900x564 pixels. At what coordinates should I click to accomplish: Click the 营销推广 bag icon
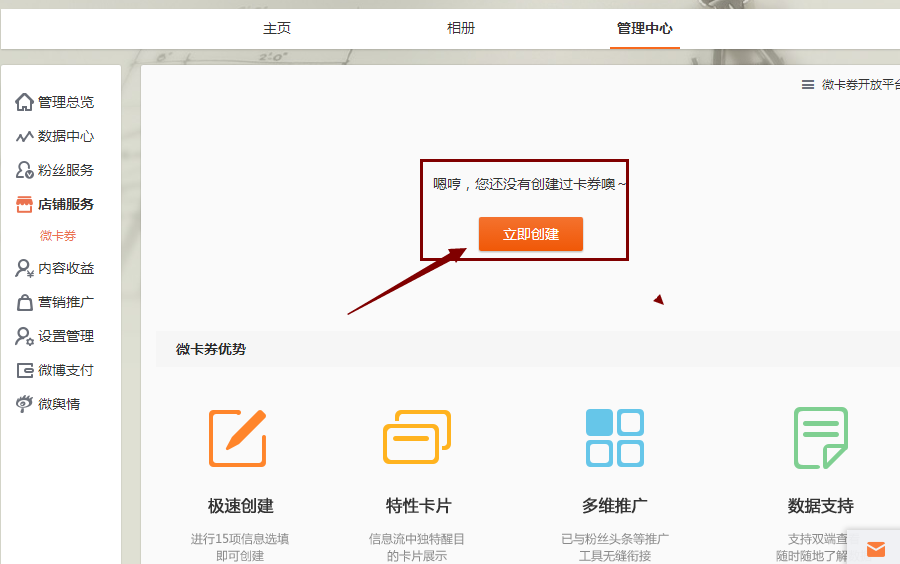point(25,302)
